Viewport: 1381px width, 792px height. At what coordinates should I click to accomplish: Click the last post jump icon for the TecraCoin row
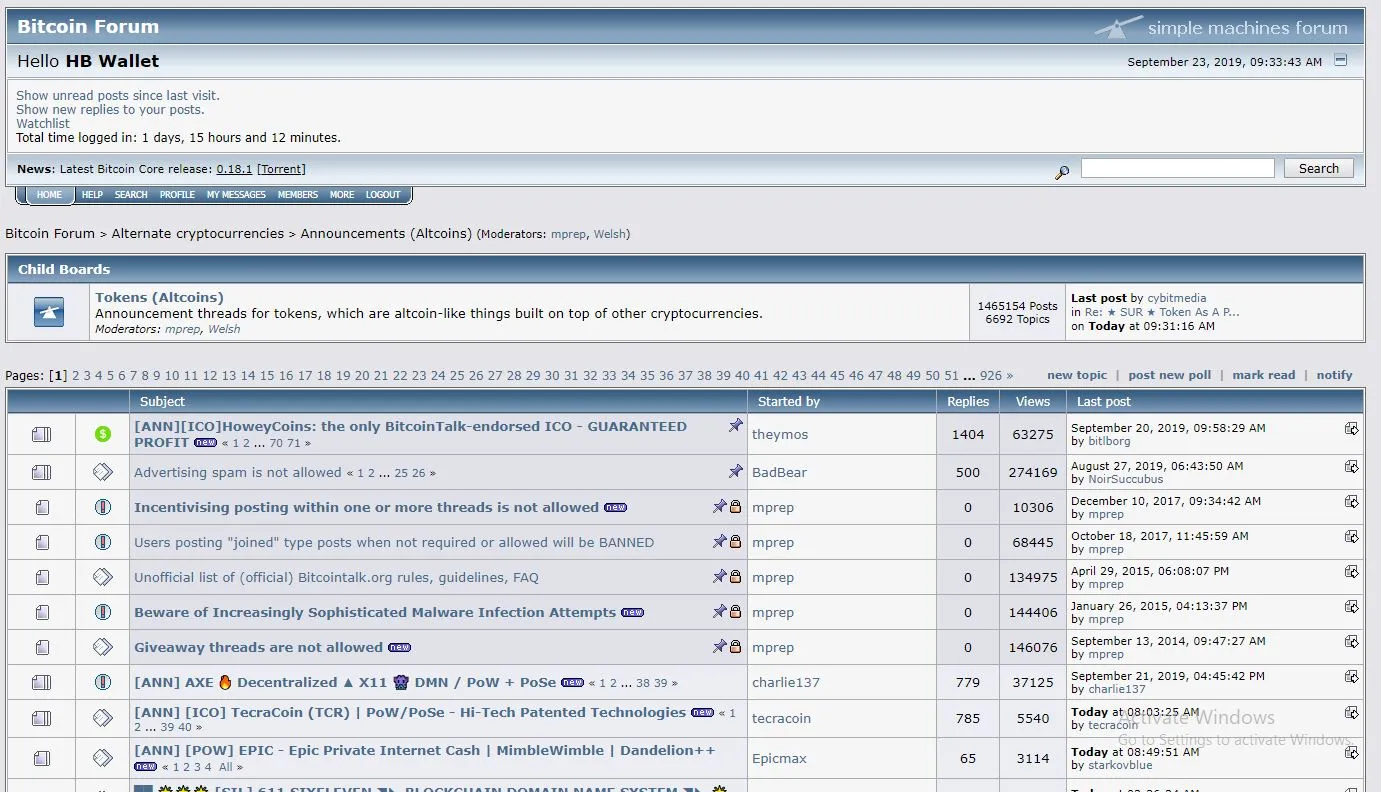pyautogui.click(x=1352, y=712)
